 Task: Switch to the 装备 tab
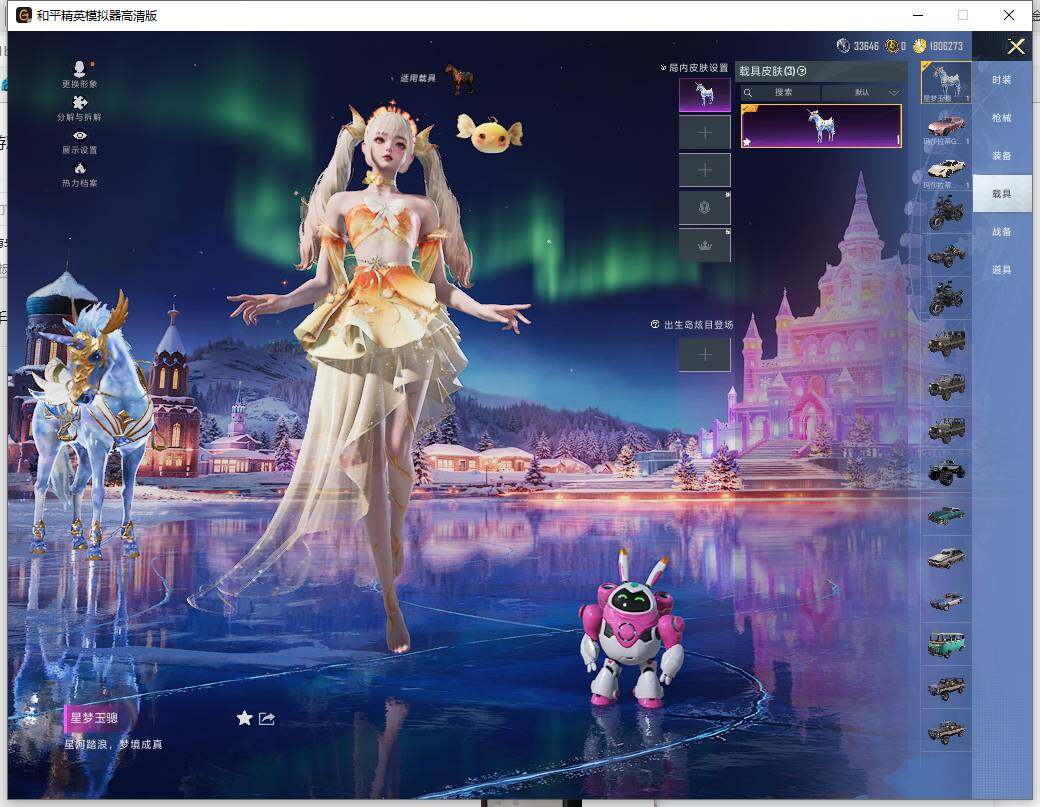pos(1002,156)
